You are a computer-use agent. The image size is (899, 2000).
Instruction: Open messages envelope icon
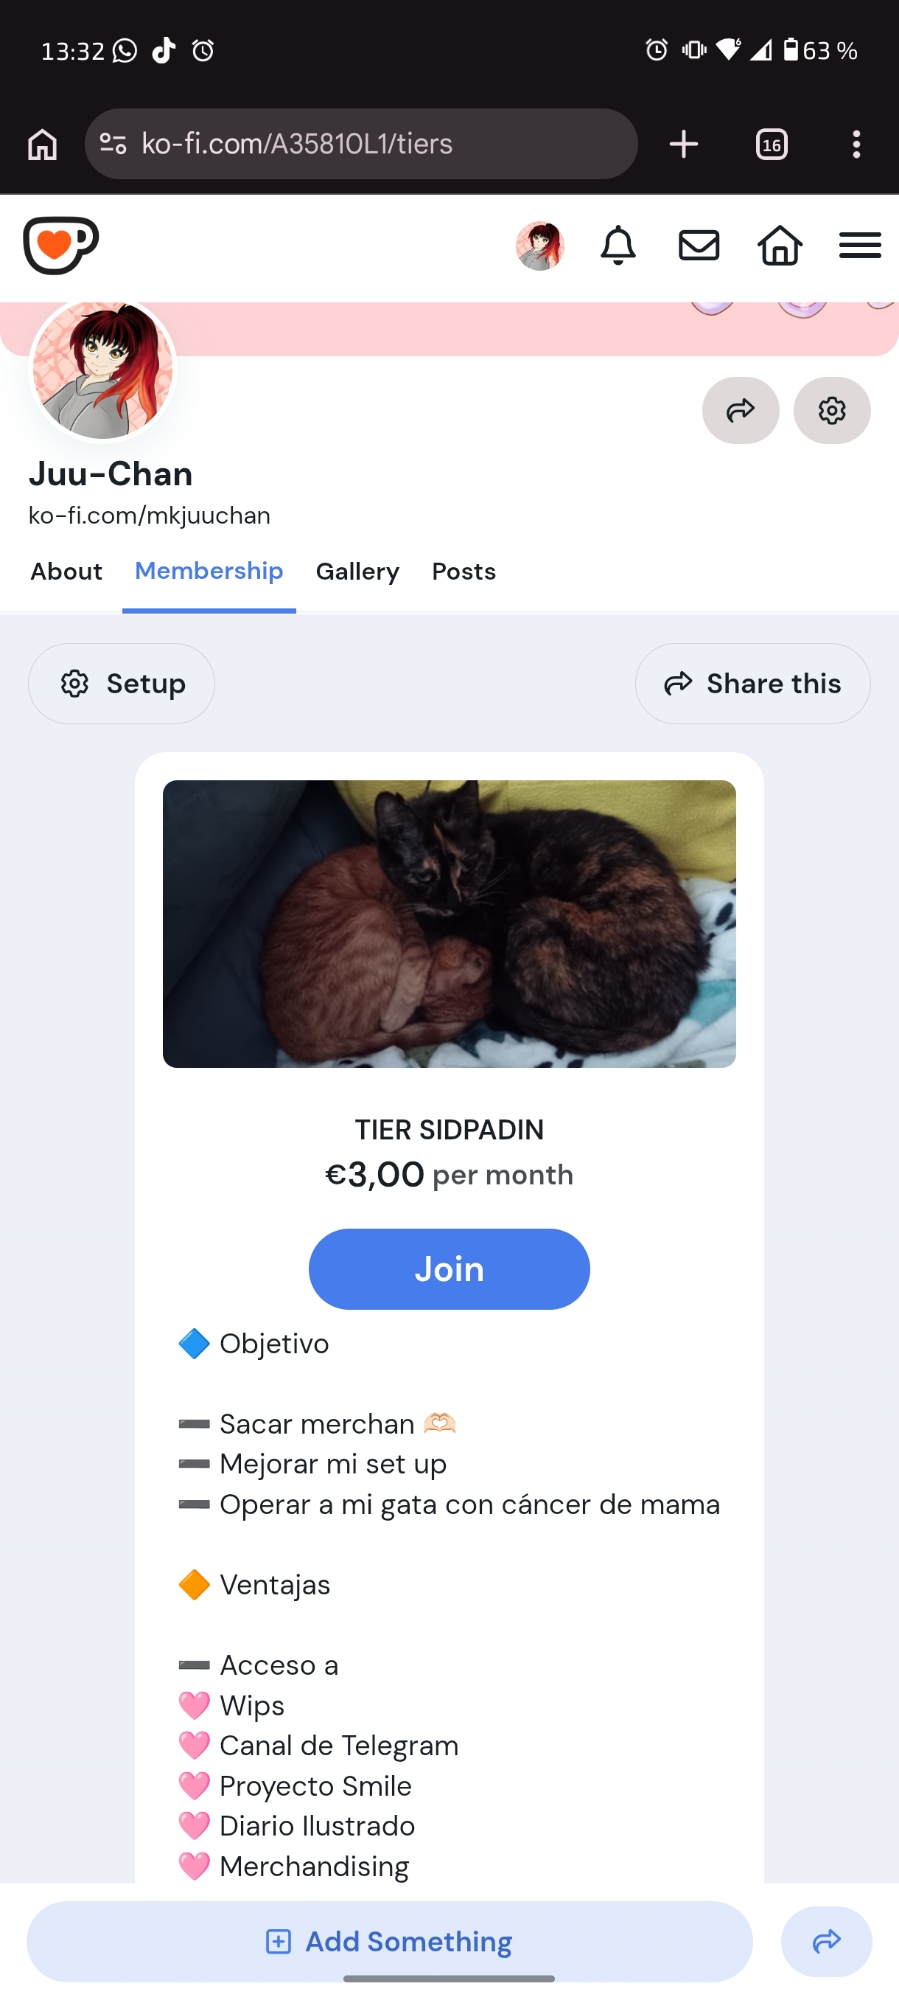[x=699, y=245]
